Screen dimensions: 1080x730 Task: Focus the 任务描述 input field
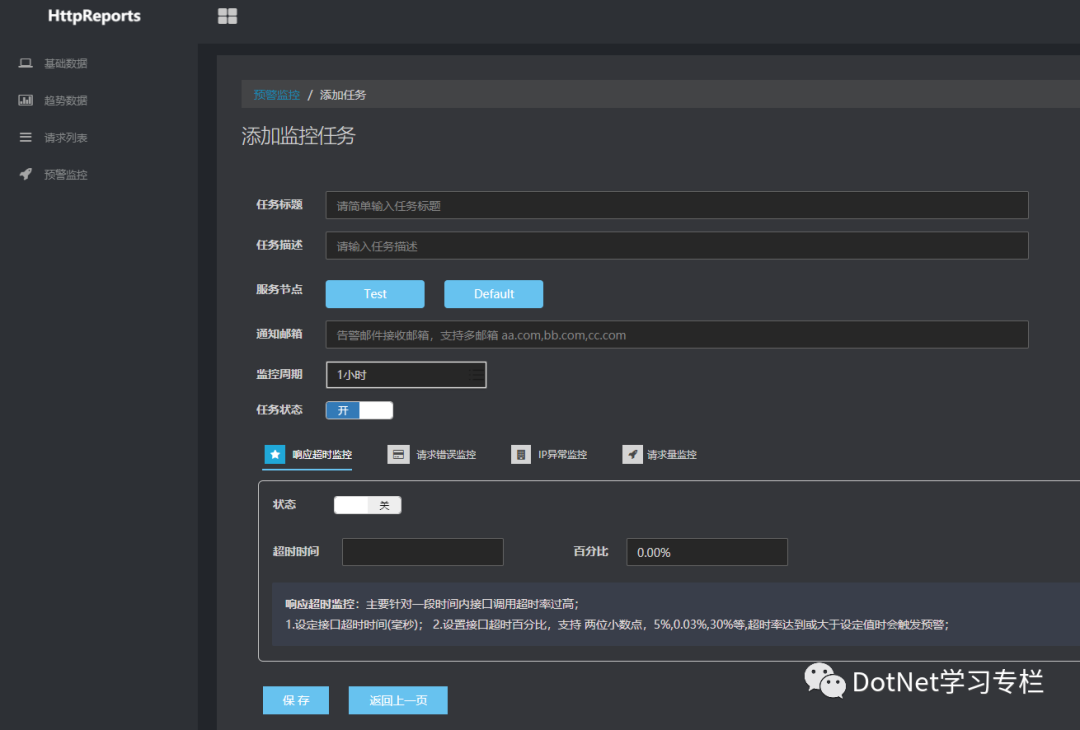tap(677, 246)
